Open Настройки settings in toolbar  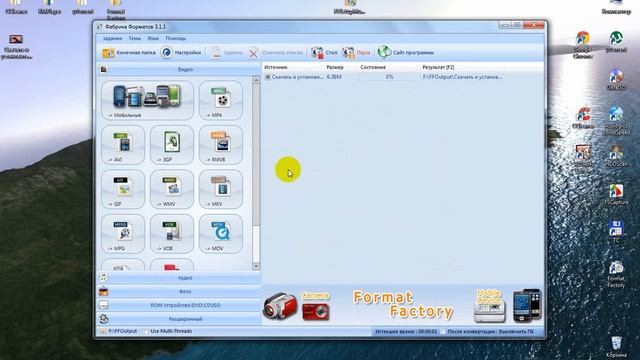coord(181,53)
